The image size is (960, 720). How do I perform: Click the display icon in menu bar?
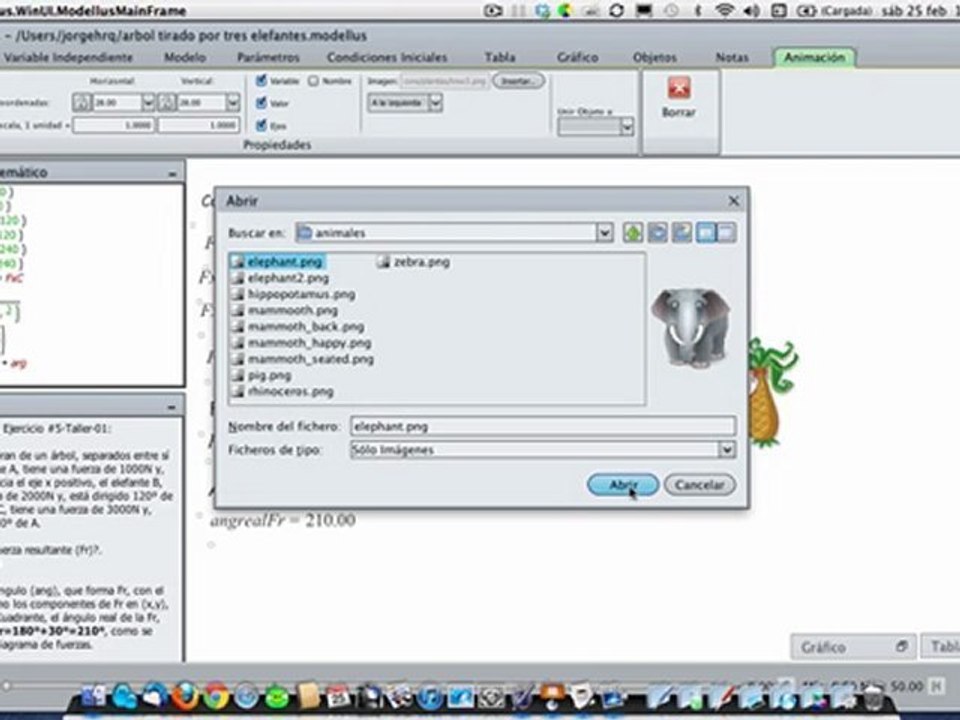[644, 10]
